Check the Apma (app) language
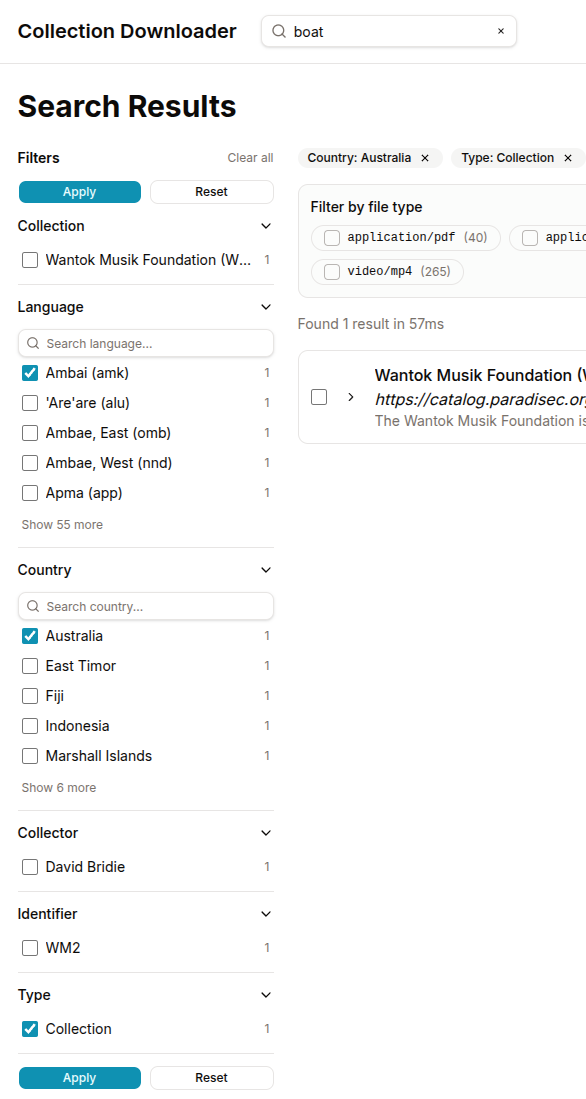586x1099 pixels. 30,493
